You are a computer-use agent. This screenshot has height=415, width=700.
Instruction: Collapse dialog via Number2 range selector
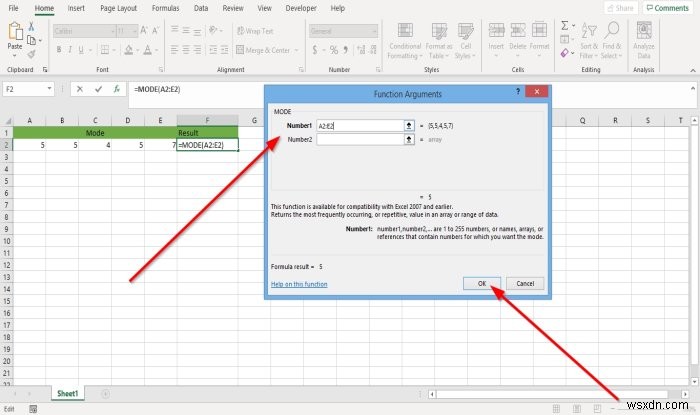[x=408, y=140]
